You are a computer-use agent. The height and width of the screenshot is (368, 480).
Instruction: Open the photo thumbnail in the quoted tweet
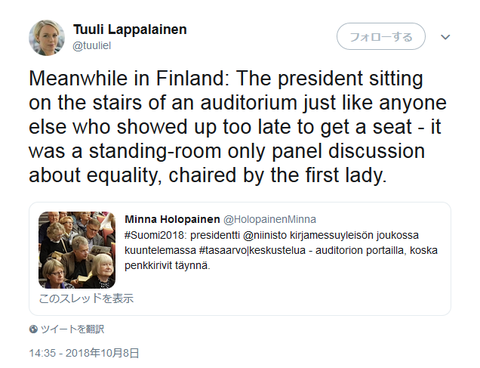(77, 250)
